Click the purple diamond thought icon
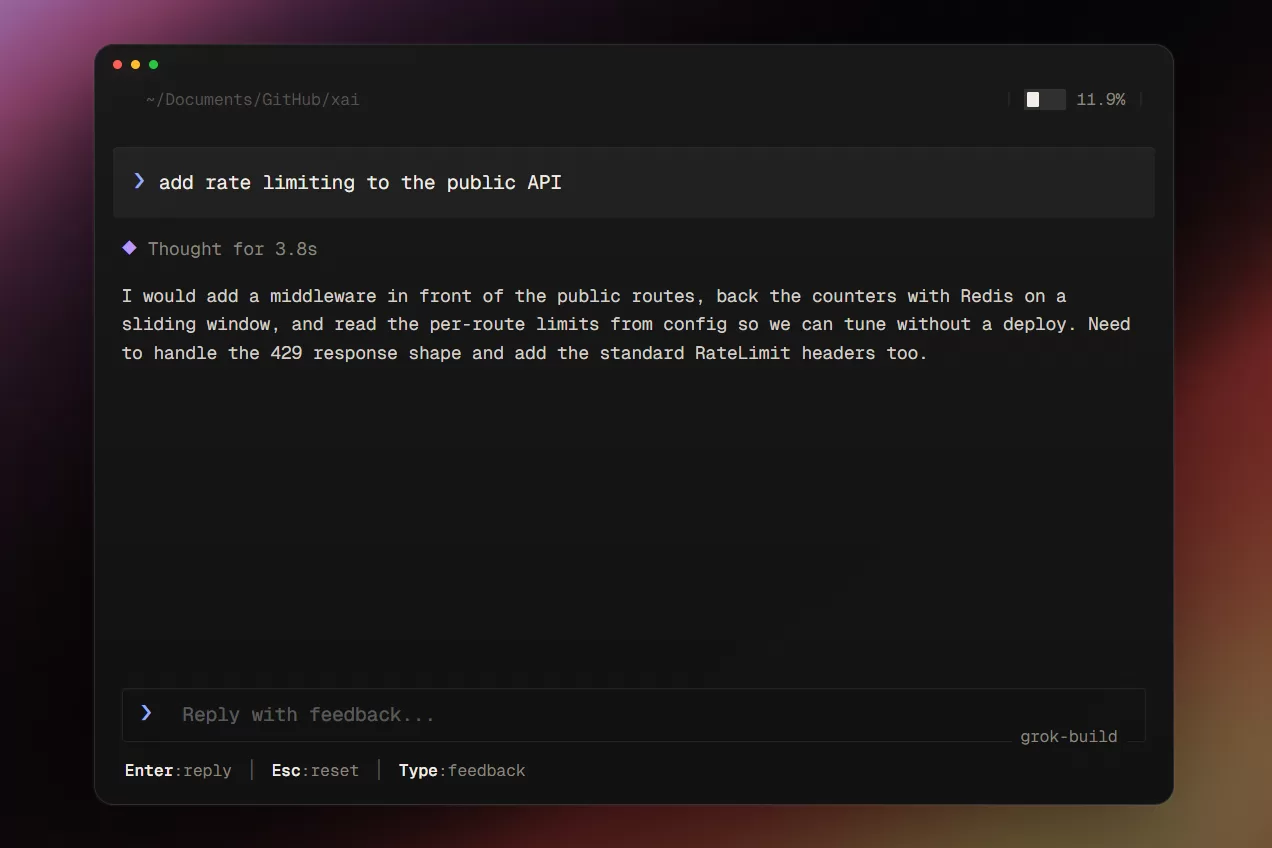Screen dimensions: 1272x848 (129, 248)
